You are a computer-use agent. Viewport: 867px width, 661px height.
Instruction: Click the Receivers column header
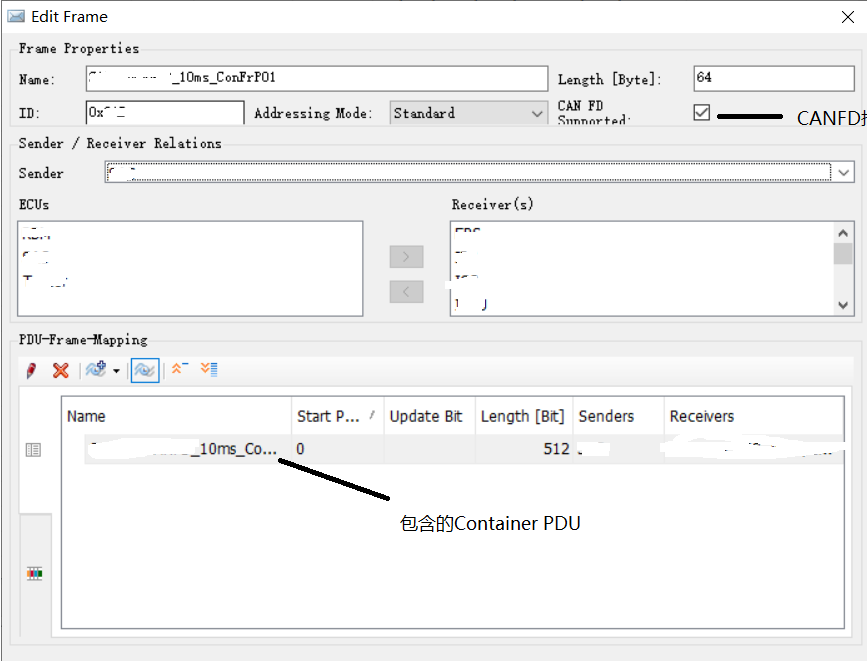754,416
